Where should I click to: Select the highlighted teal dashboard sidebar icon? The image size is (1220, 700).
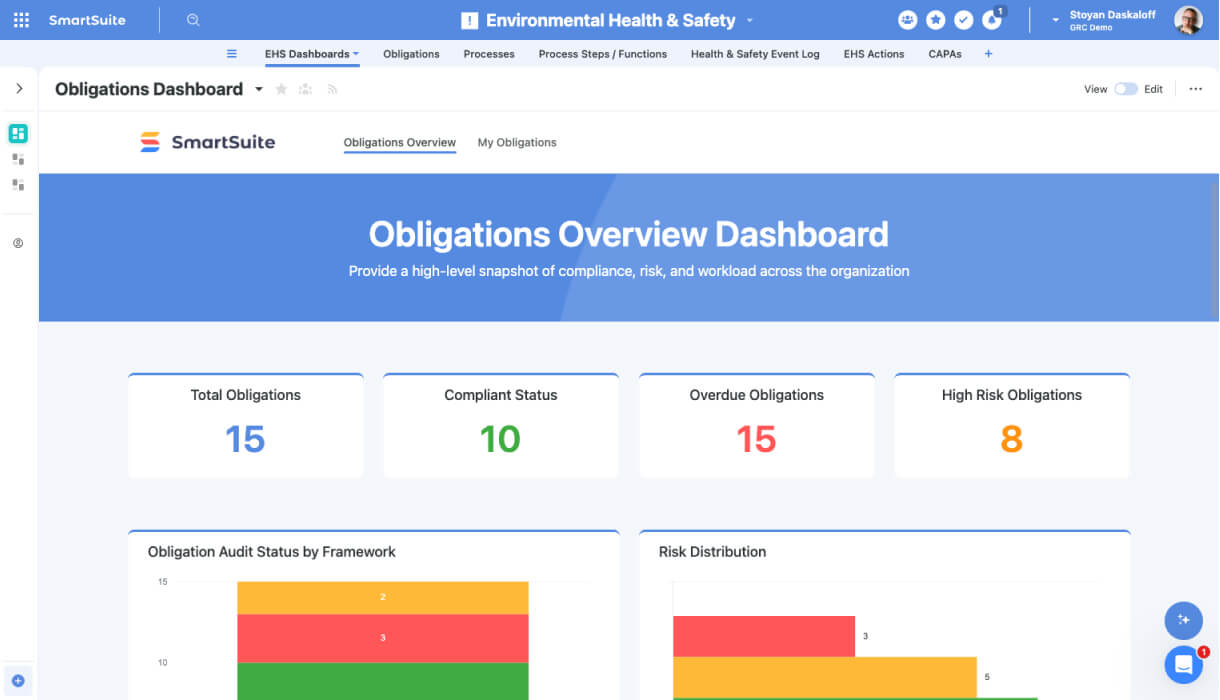coord(18,133)
